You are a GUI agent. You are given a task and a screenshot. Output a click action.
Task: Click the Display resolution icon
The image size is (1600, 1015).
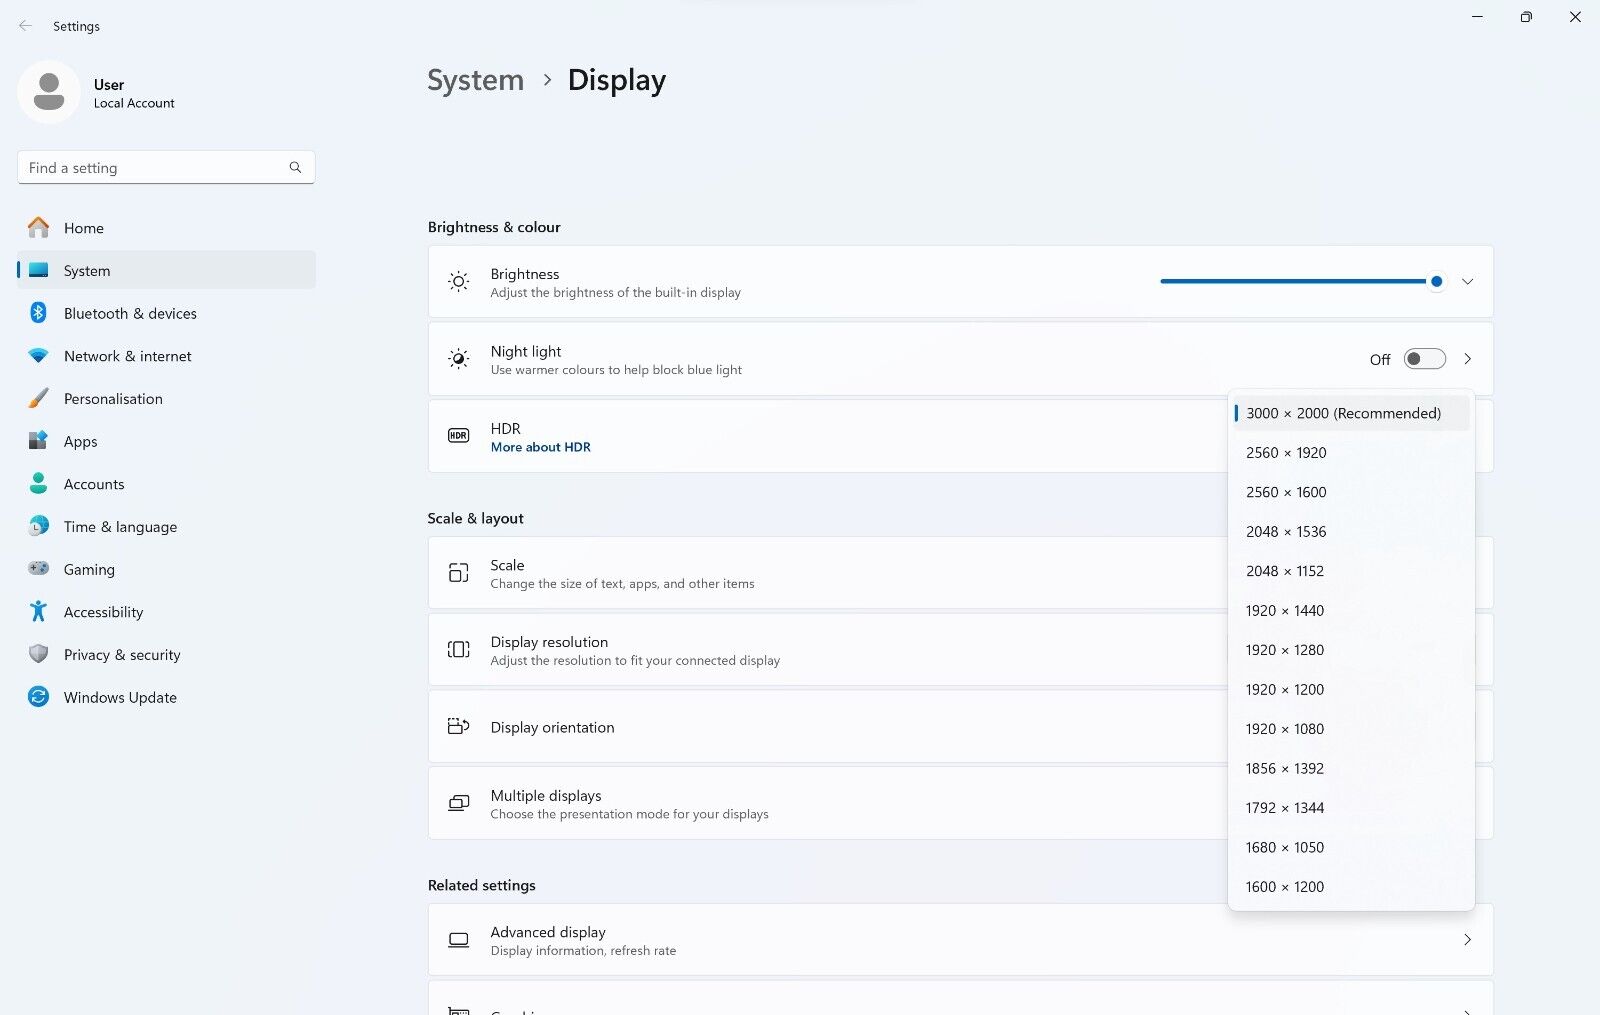(458, 650)
